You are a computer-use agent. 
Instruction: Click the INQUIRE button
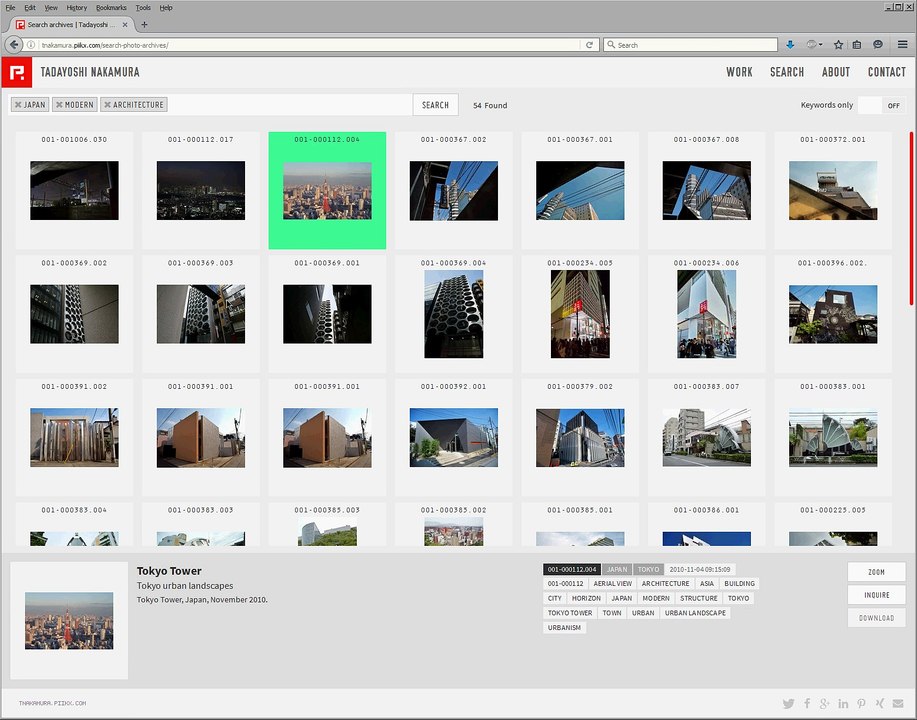click(876, 595)
